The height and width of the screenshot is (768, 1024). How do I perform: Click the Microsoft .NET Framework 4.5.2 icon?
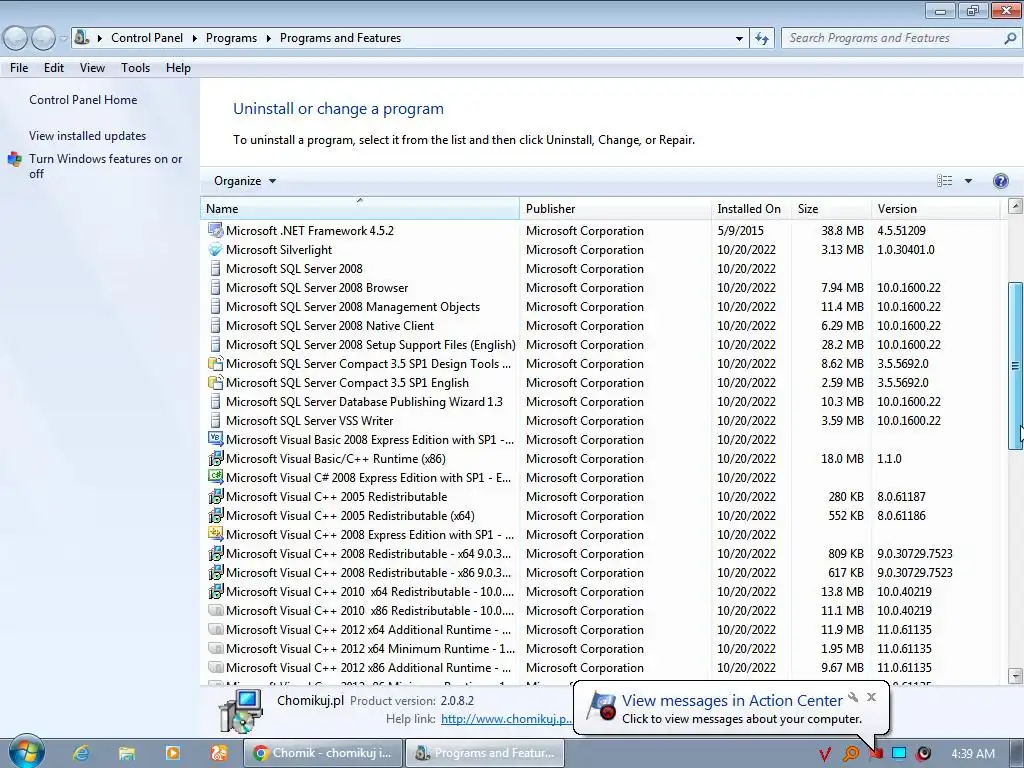click(215, 231)
